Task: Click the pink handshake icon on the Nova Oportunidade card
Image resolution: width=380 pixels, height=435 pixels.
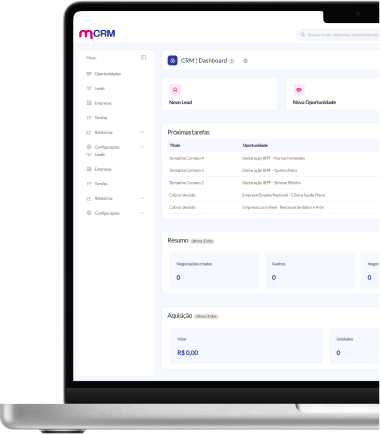Action: (x=299, y=90)
